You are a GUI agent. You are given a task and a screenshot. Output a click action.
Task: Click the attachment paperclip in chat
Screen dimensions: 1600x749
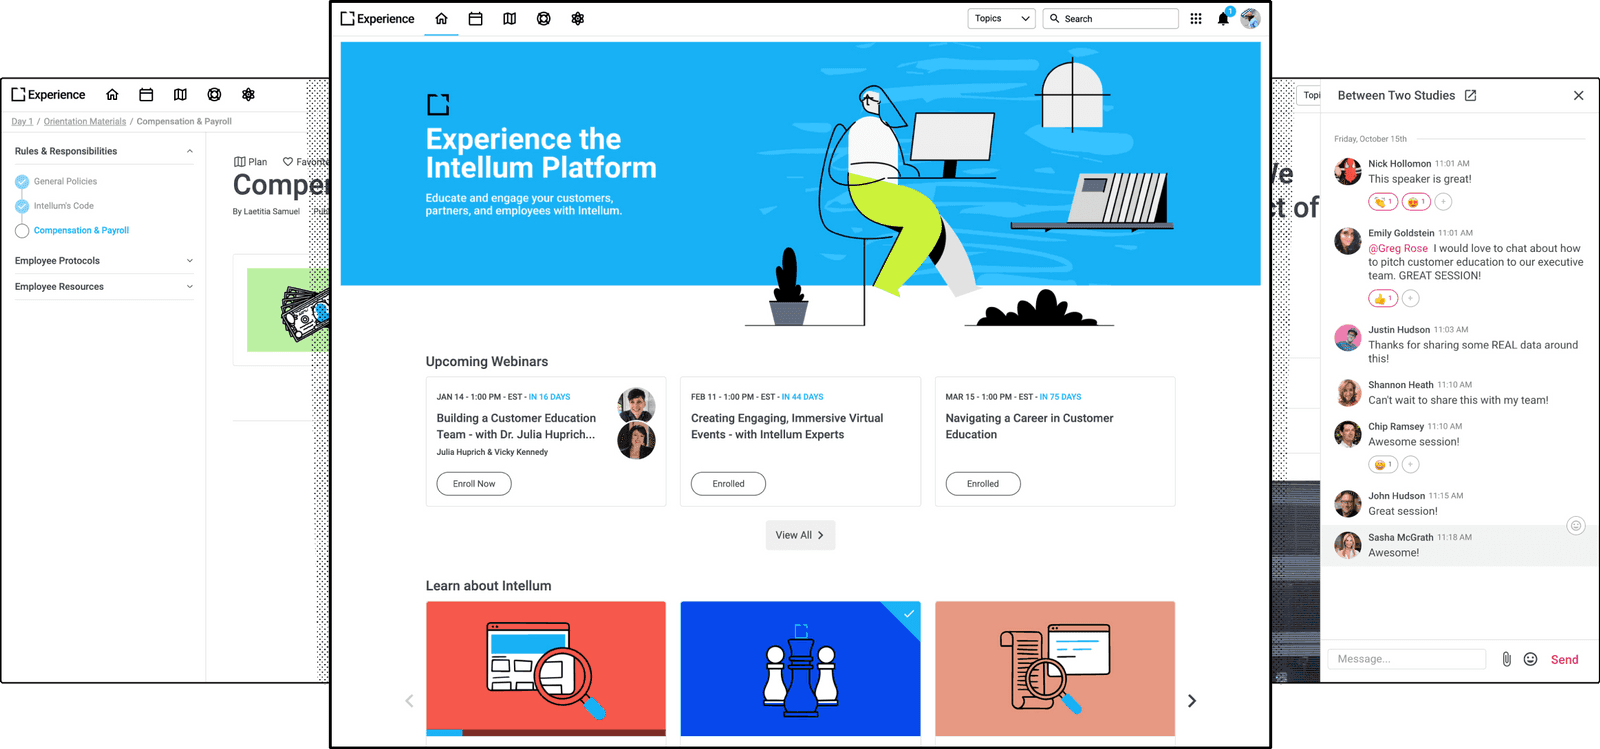point(1506,659)
